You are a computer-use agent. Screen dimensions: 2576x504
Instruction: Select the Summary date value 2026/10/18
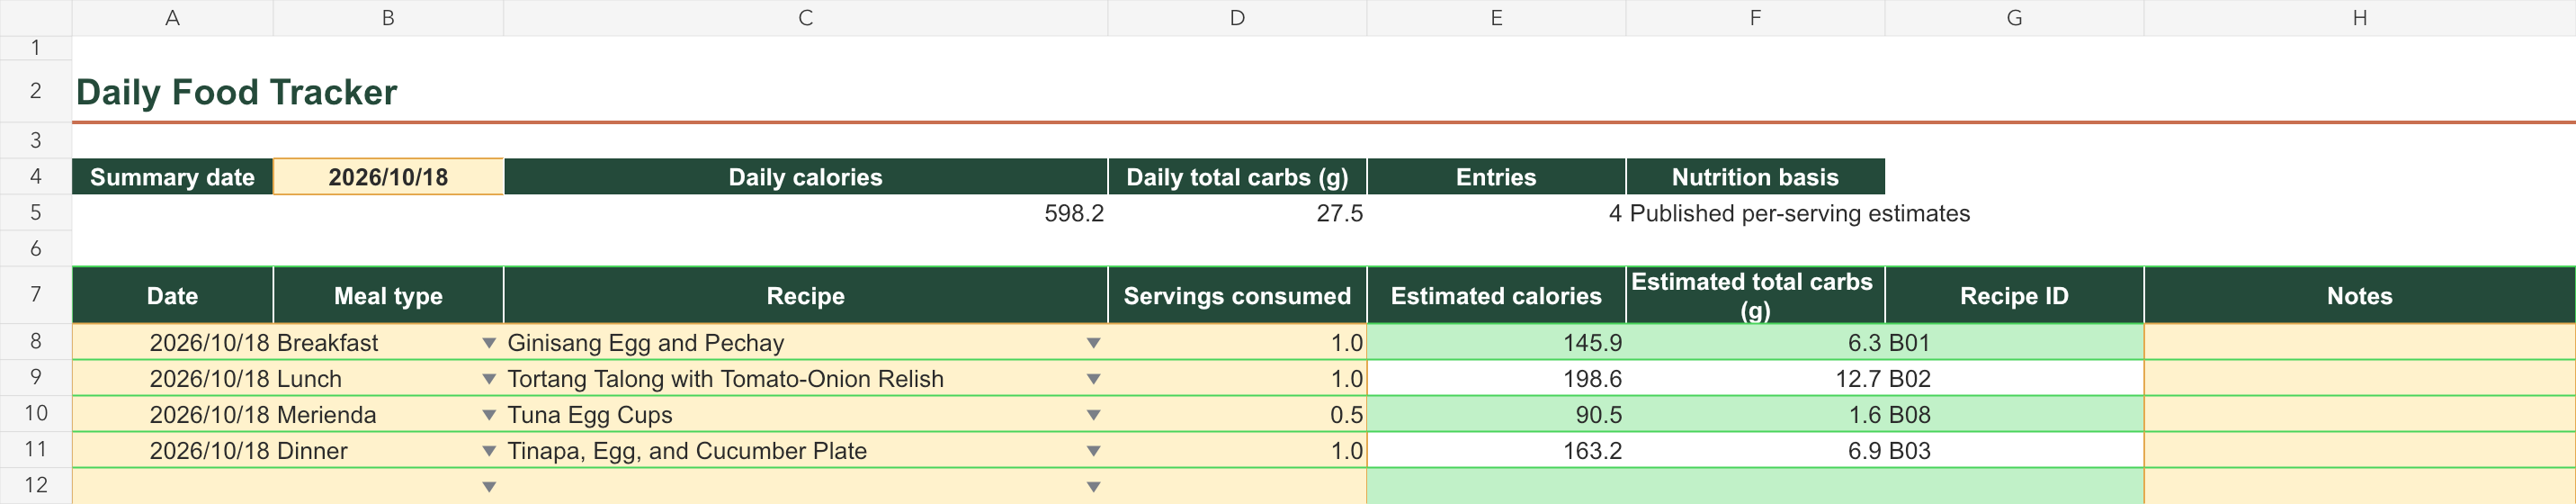click(x=388, y=177)
